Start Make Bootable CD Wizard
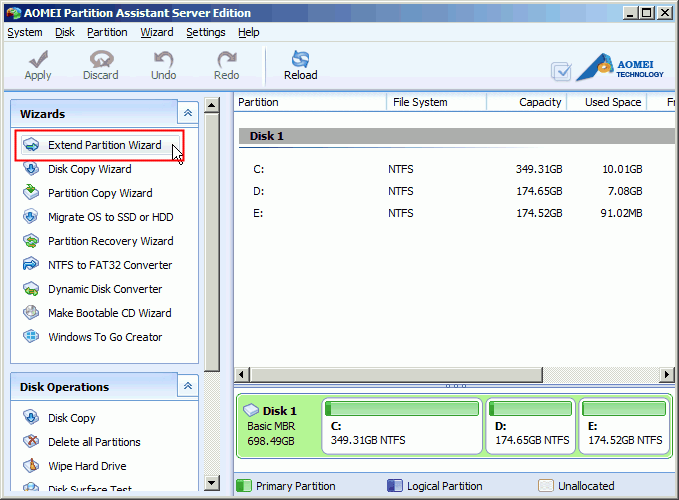 pyautogui.click(x=110, y=313)
